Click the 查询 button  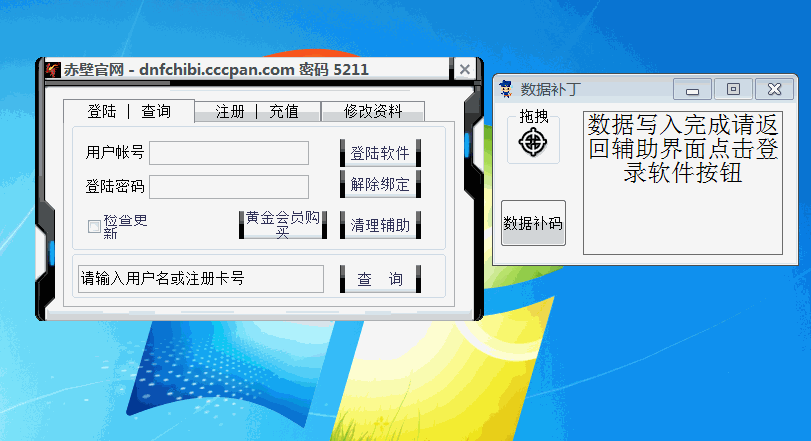380,279
